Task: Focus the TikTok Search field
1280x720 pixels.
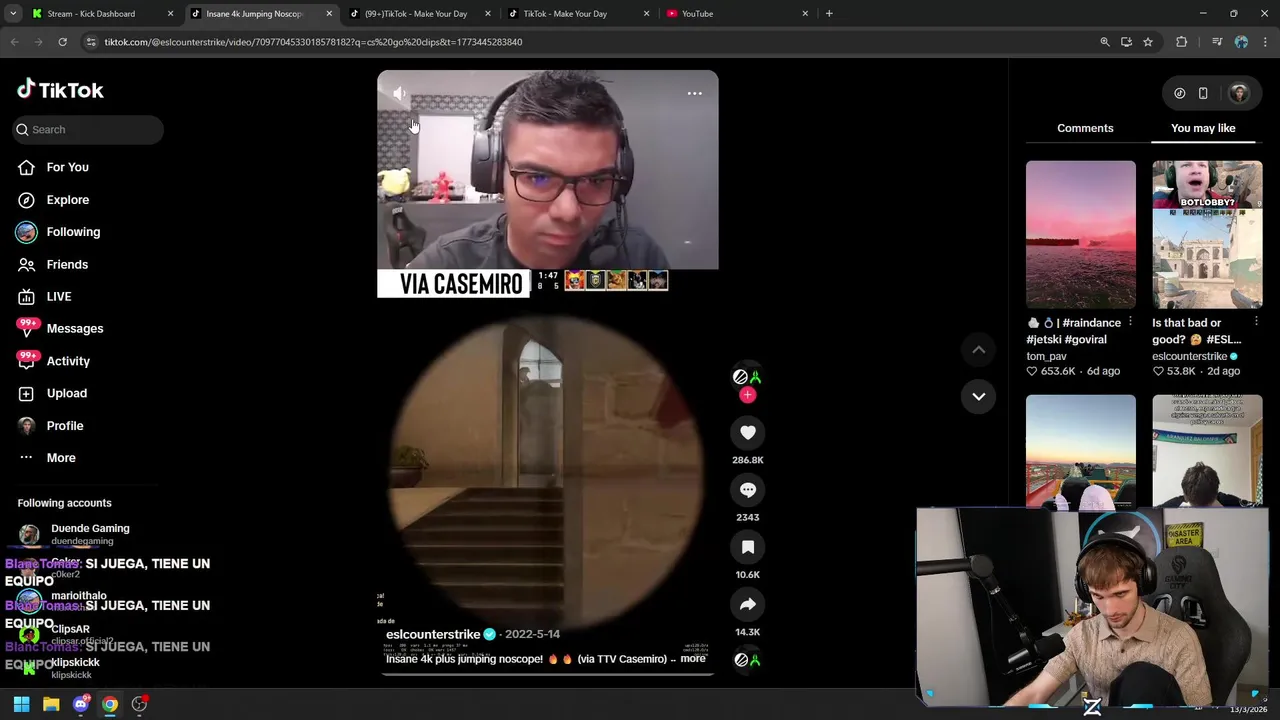Action: tap(88, 129)
